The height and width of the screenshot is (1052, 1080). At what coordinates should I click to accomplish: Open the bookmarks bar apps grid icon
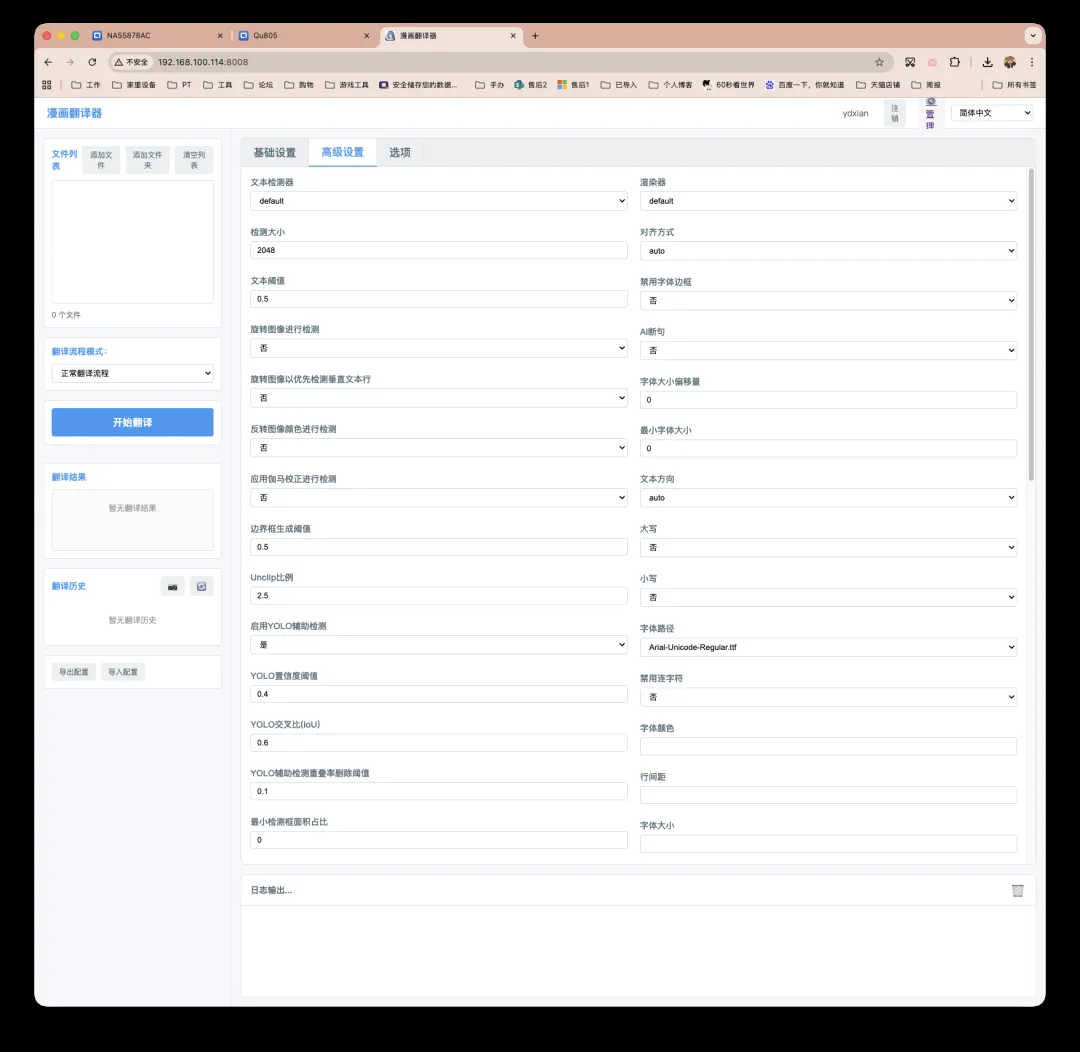point(47,85)
